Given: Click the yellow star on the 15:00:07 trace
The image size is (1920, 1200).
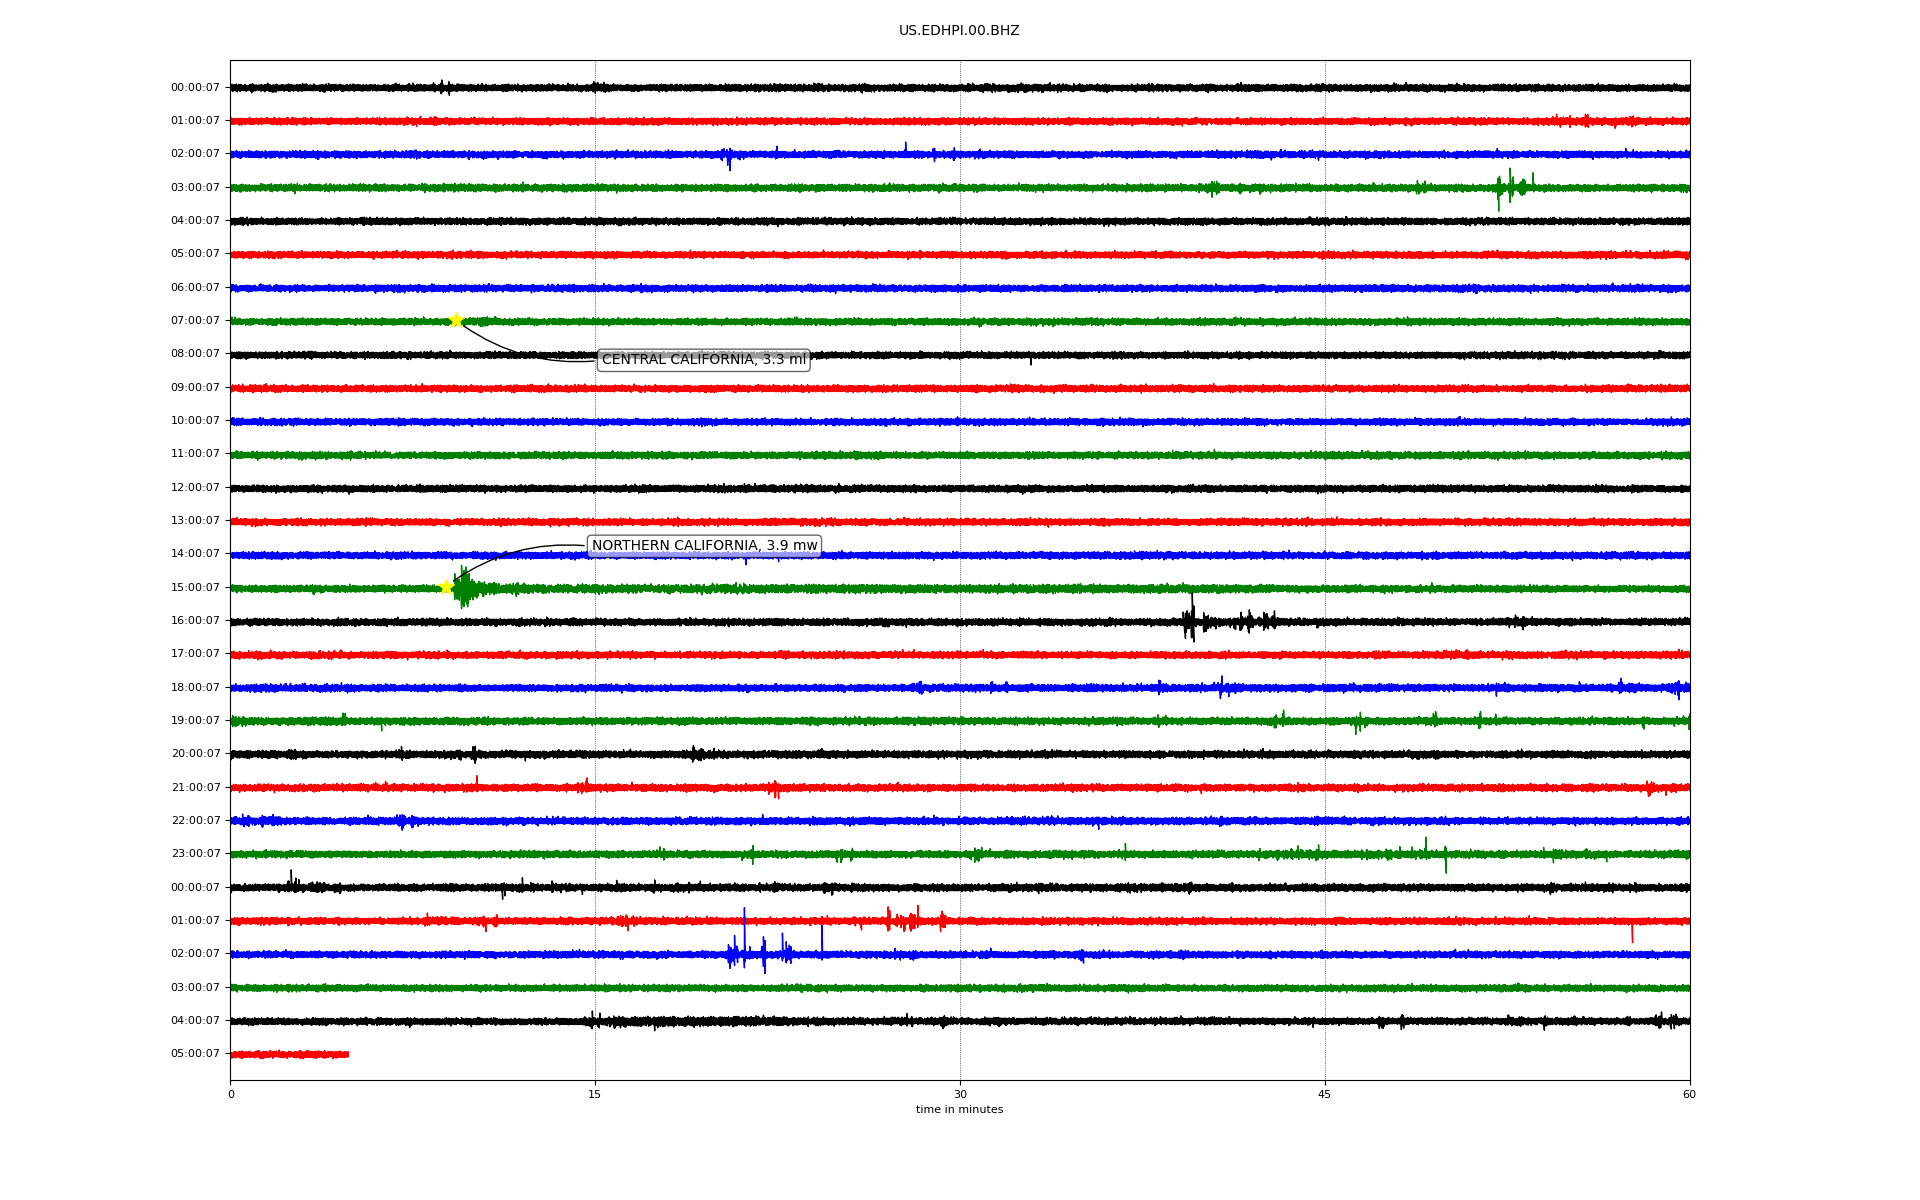Looking at the screenshot, I should (447, 587).
